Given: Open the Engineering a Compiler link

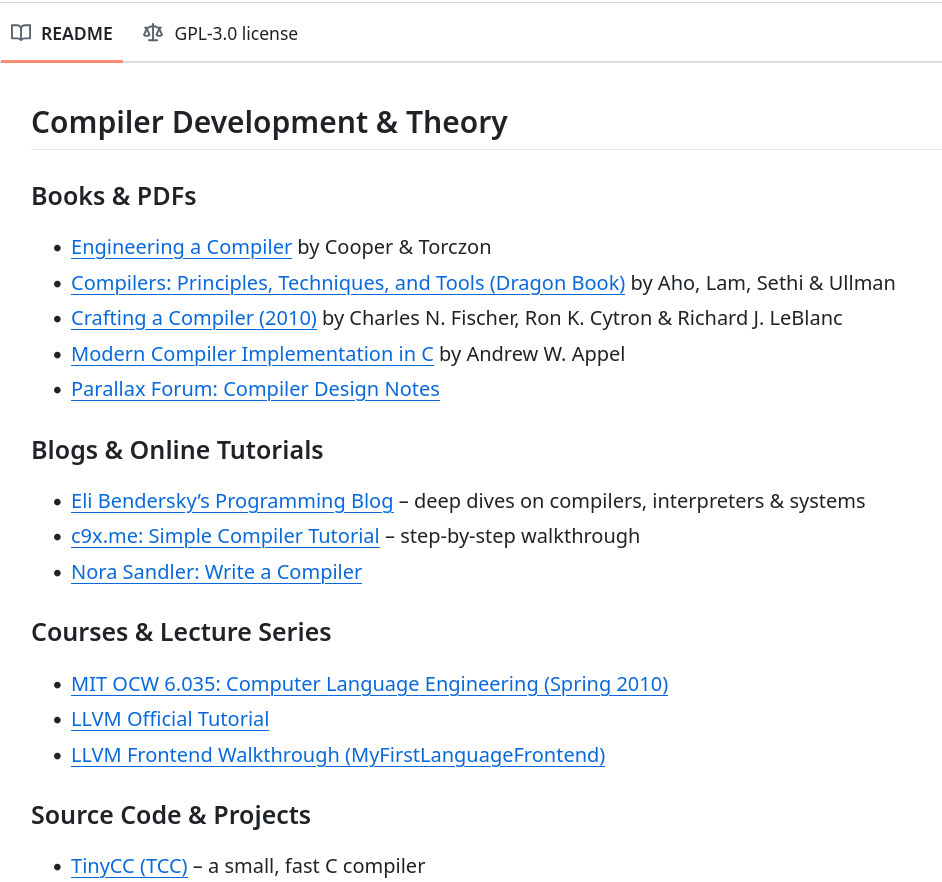Looking at the screenshot, I should (181, 247).
